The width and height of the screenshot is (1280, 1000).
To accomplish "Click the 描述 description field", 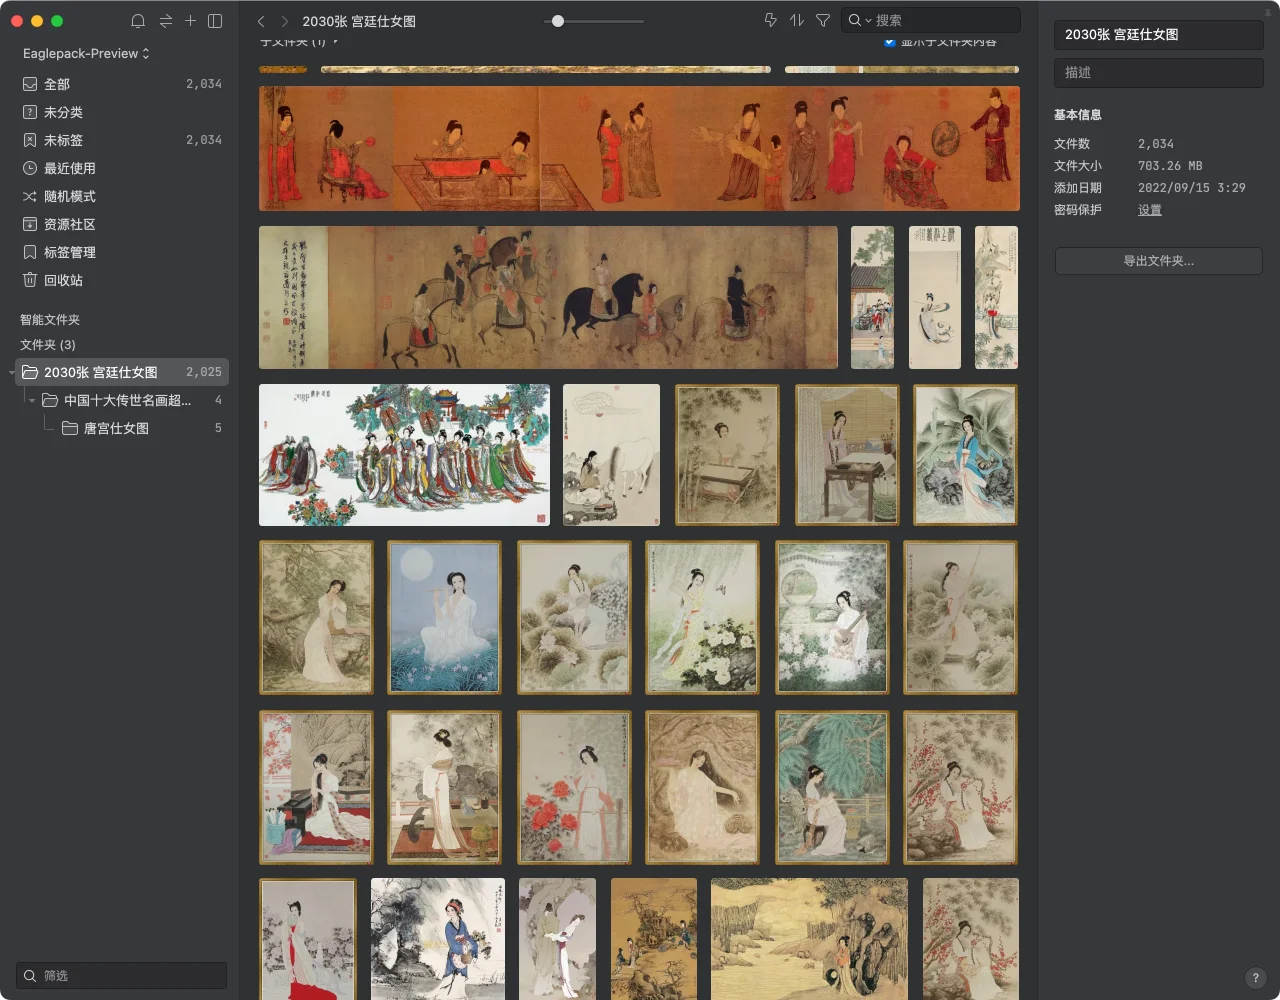I will (x=1158, y=72).
